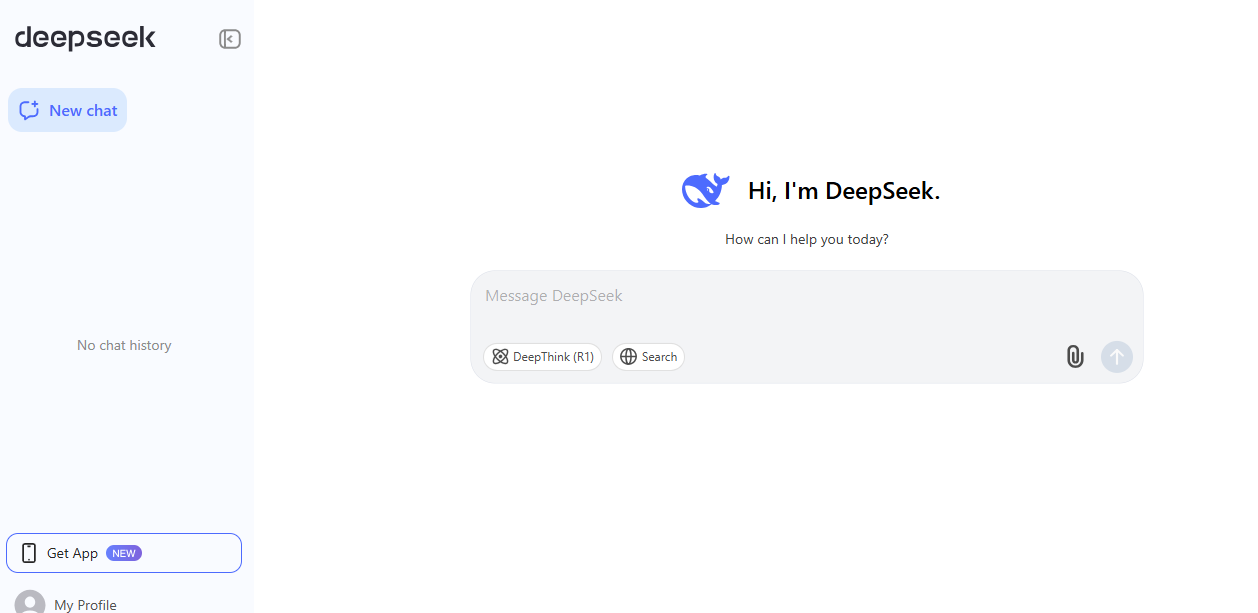Click the new chat bubble icon
This screenshot has width=1258, height=613.
[x=29, y=110]
